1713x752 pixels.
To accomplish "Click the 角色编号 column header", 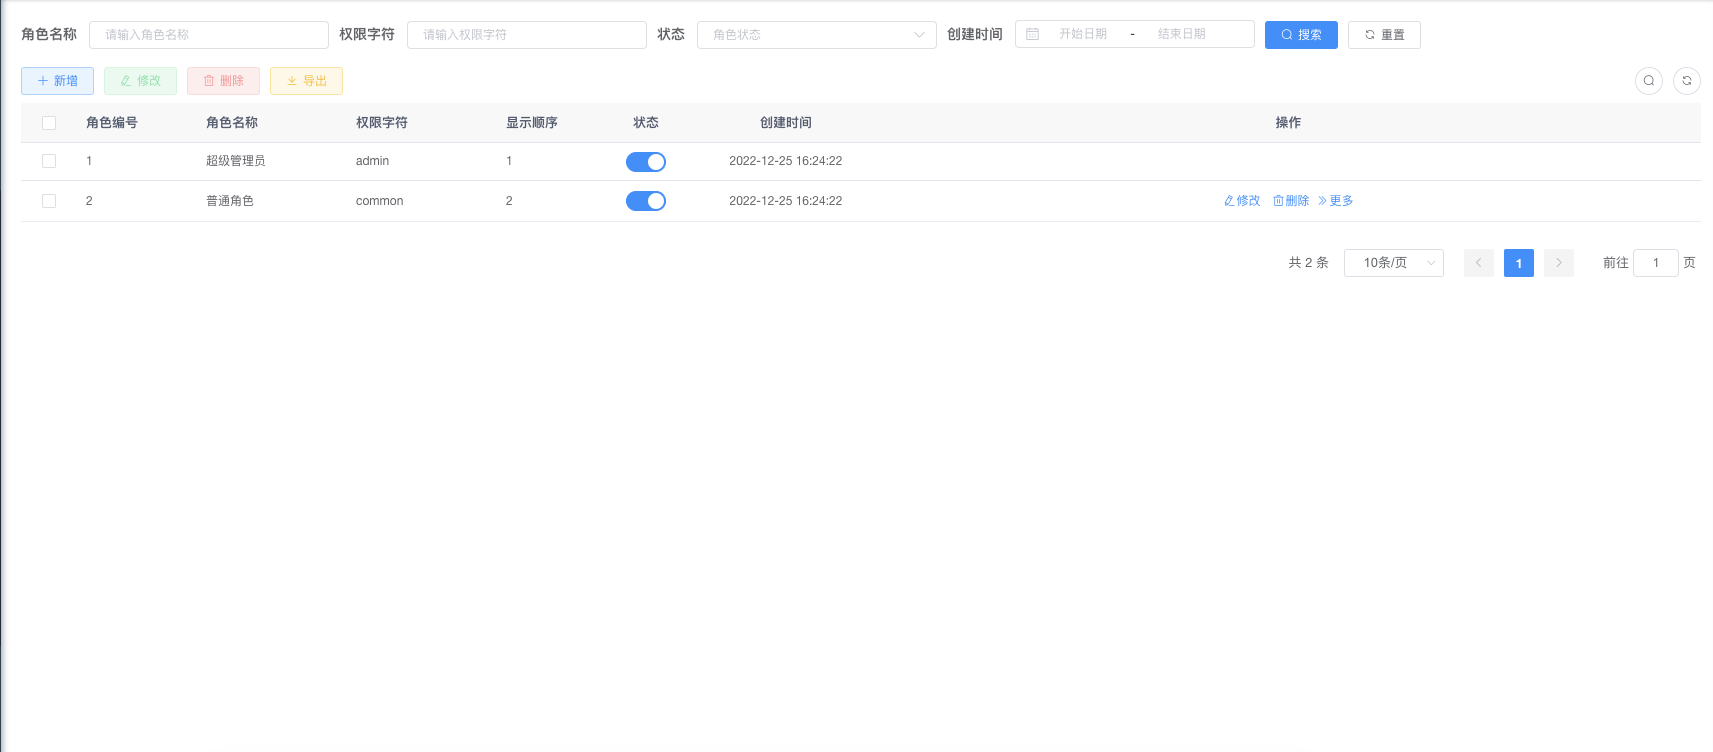I will tap(112, 123).
